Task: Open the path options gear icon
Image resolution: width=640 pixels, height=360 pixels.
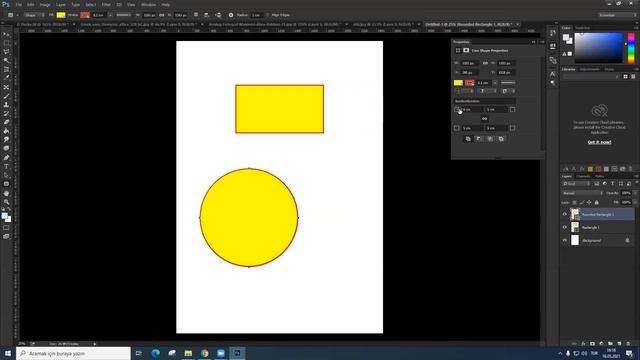Action: click(231, 15)
